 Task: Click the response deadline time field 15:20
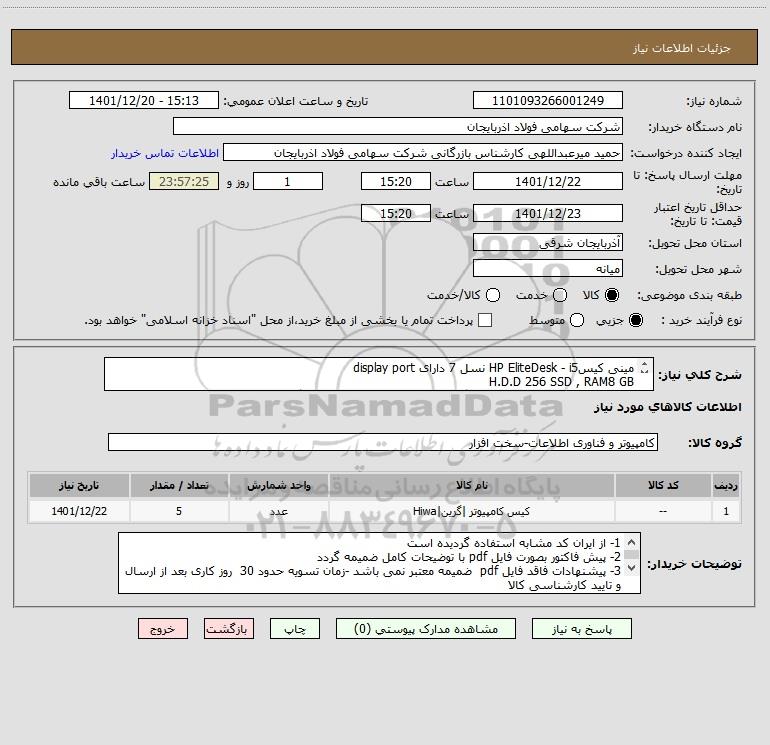point(396,181)
